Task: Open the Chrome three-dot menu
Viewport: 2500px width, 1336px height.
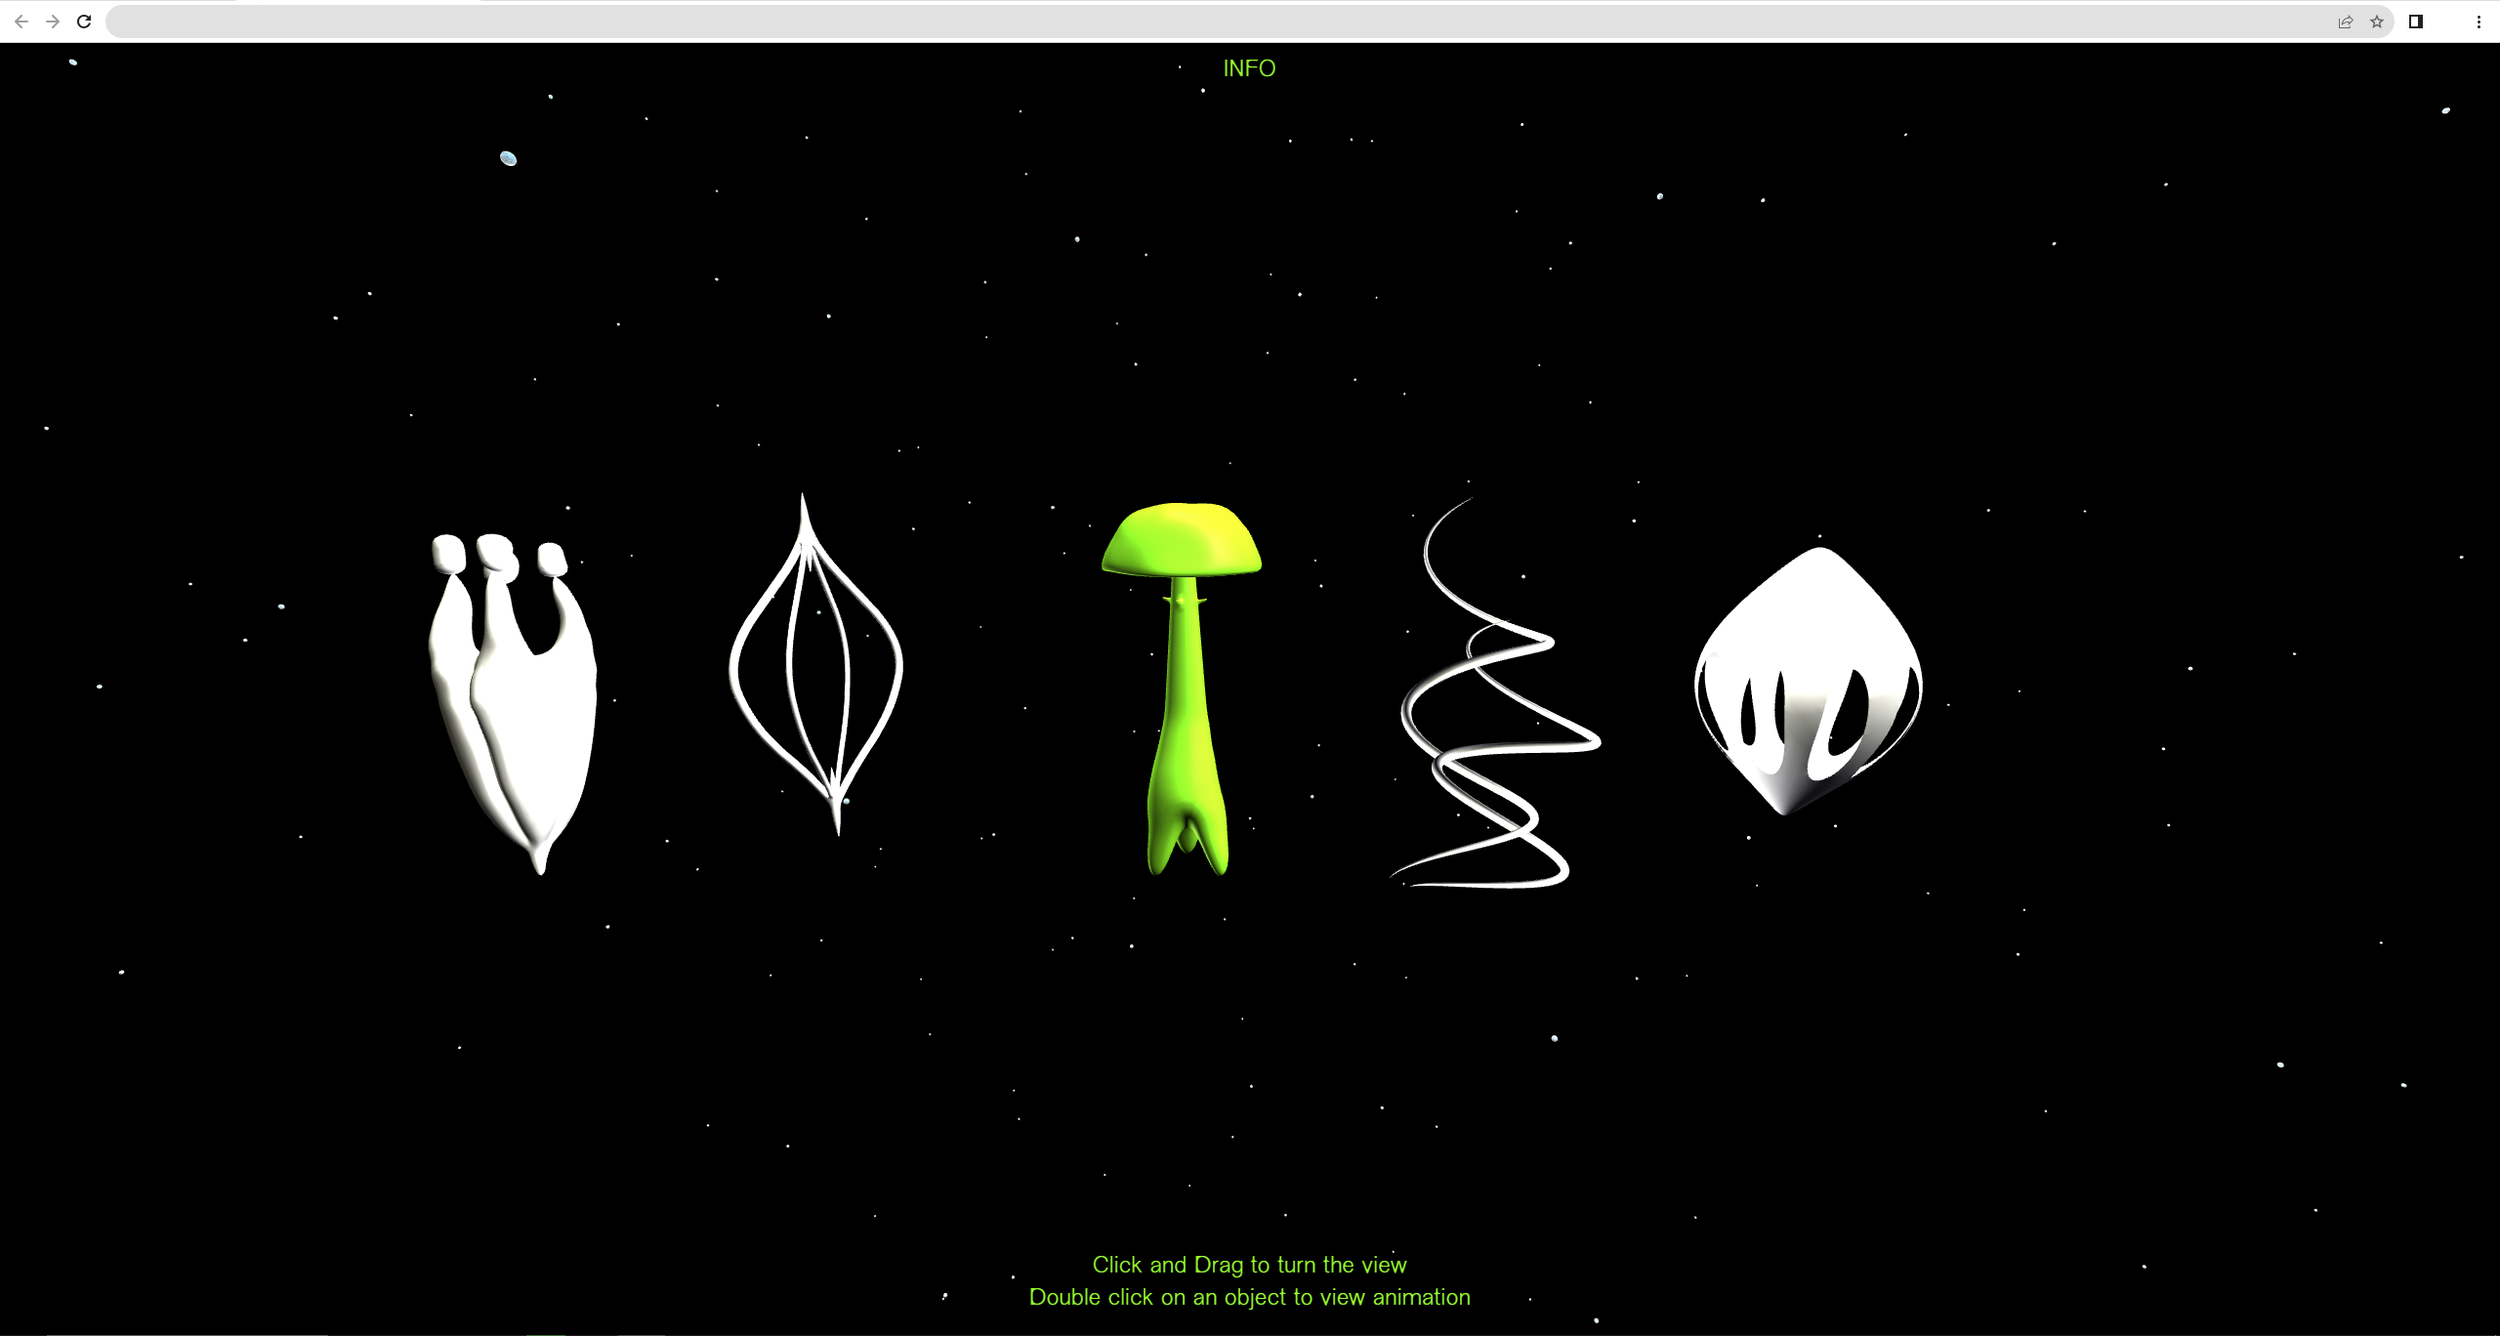Action: 2478,22
